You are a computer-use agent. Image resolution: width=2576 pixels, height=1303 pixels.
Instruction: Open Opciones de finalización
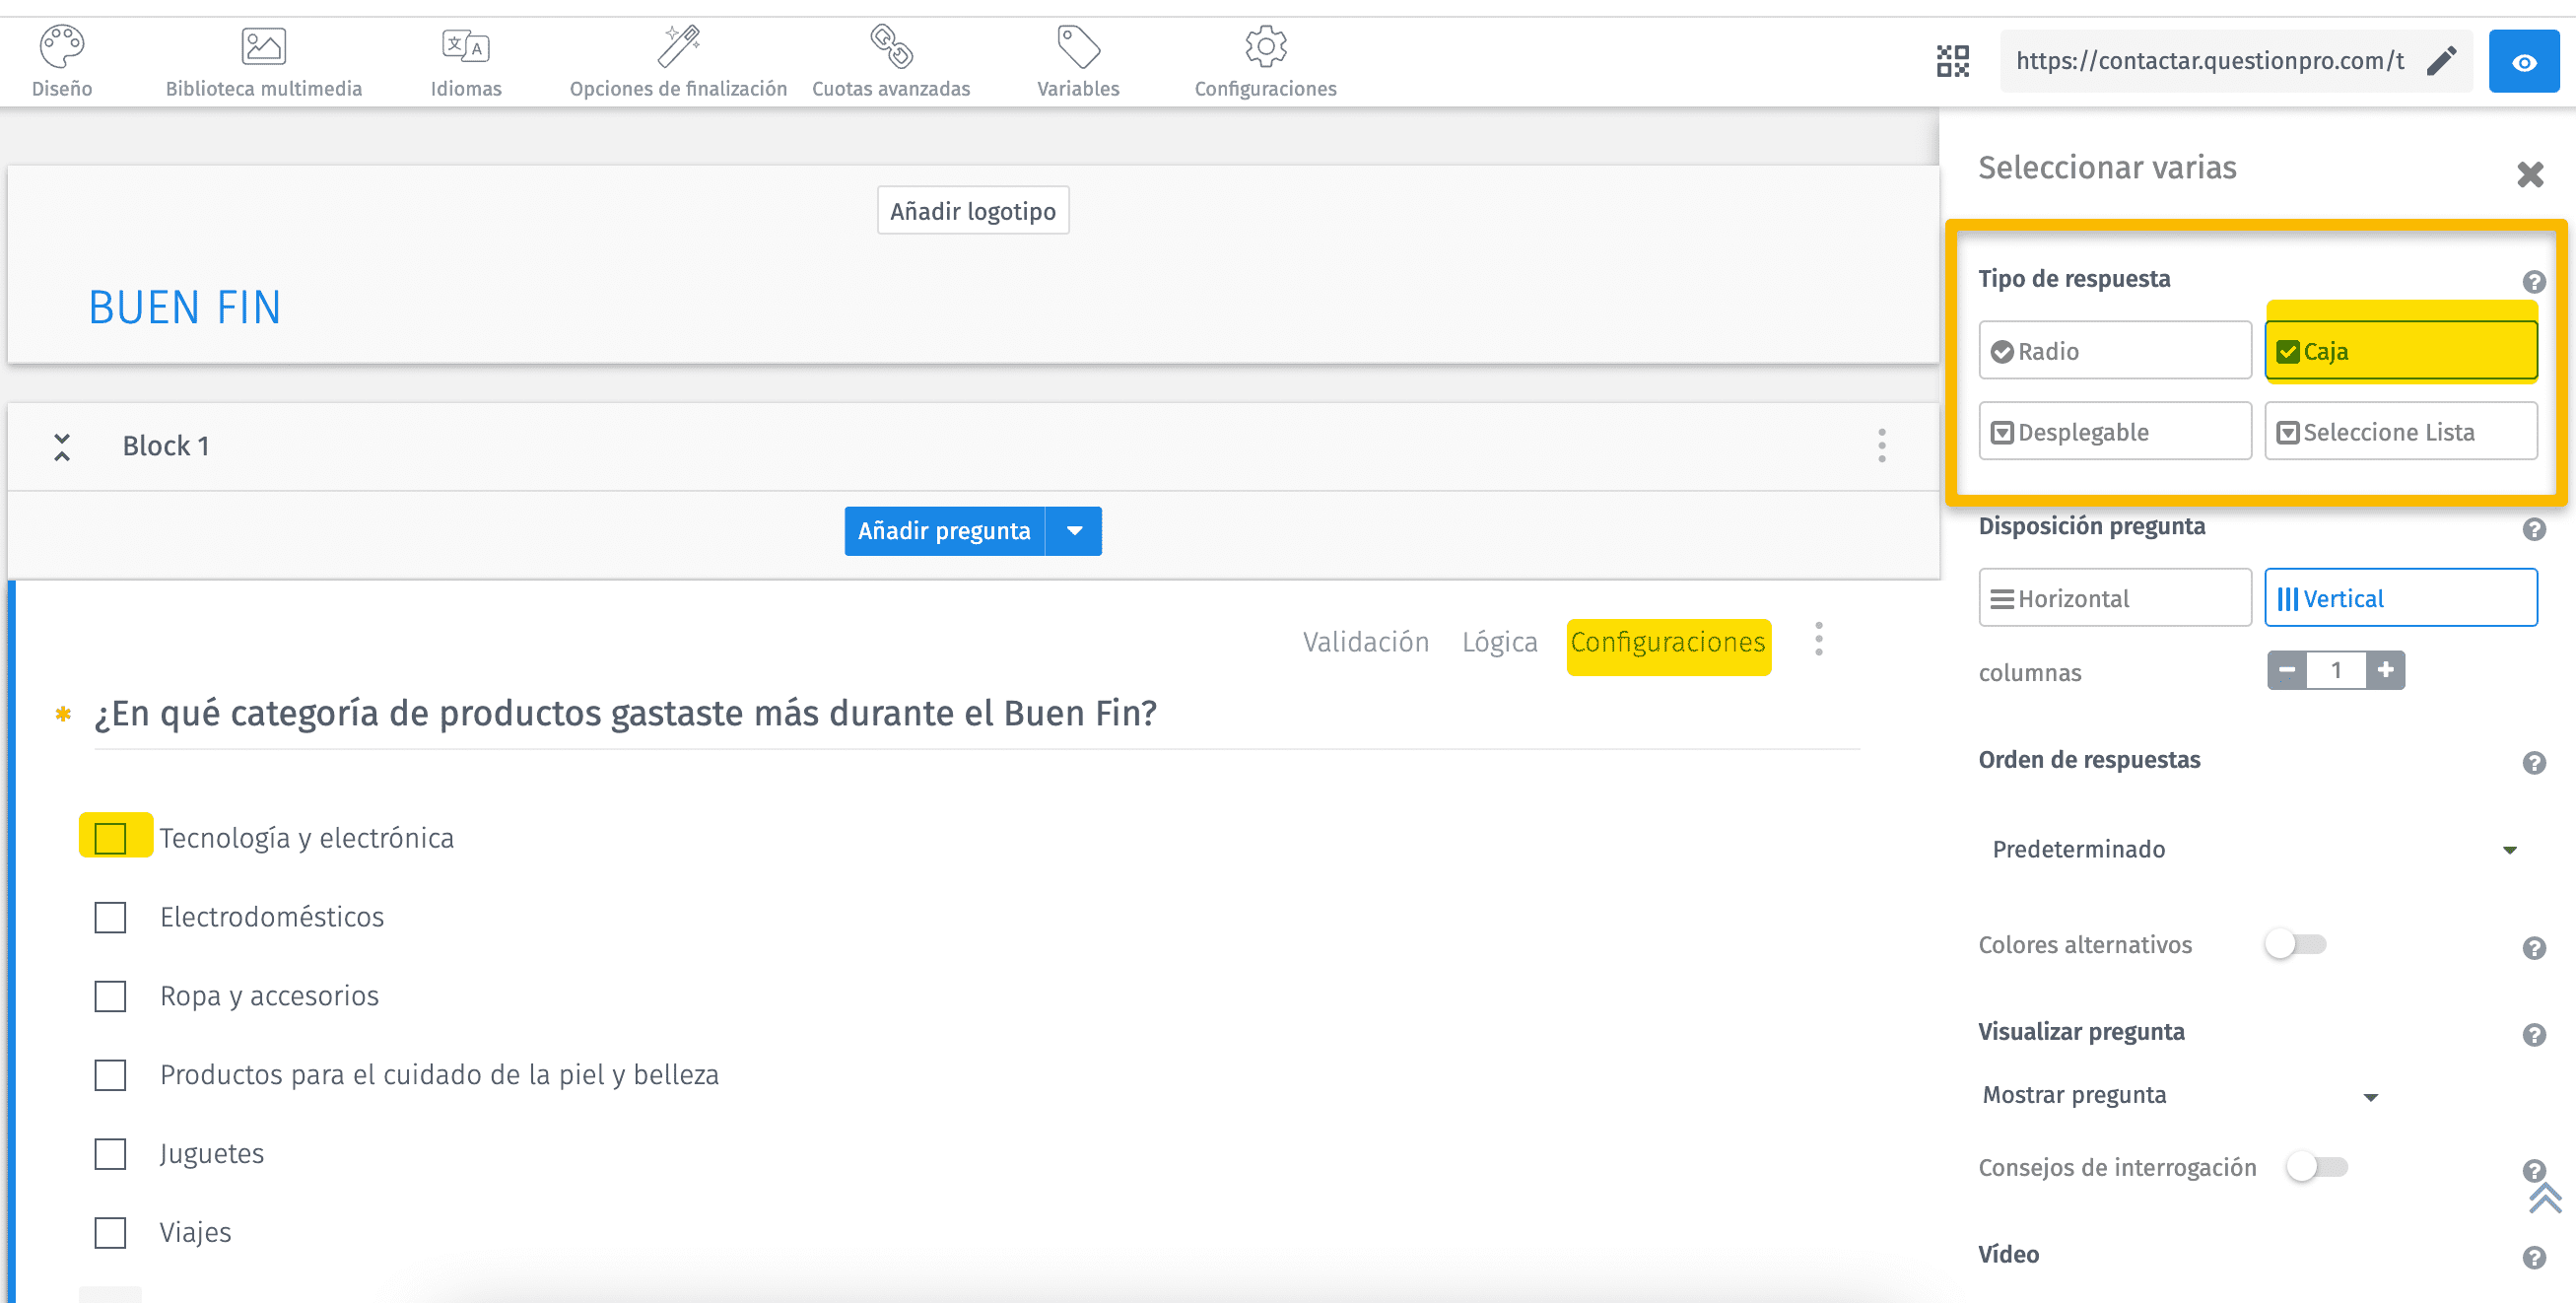tap(678, 60)
